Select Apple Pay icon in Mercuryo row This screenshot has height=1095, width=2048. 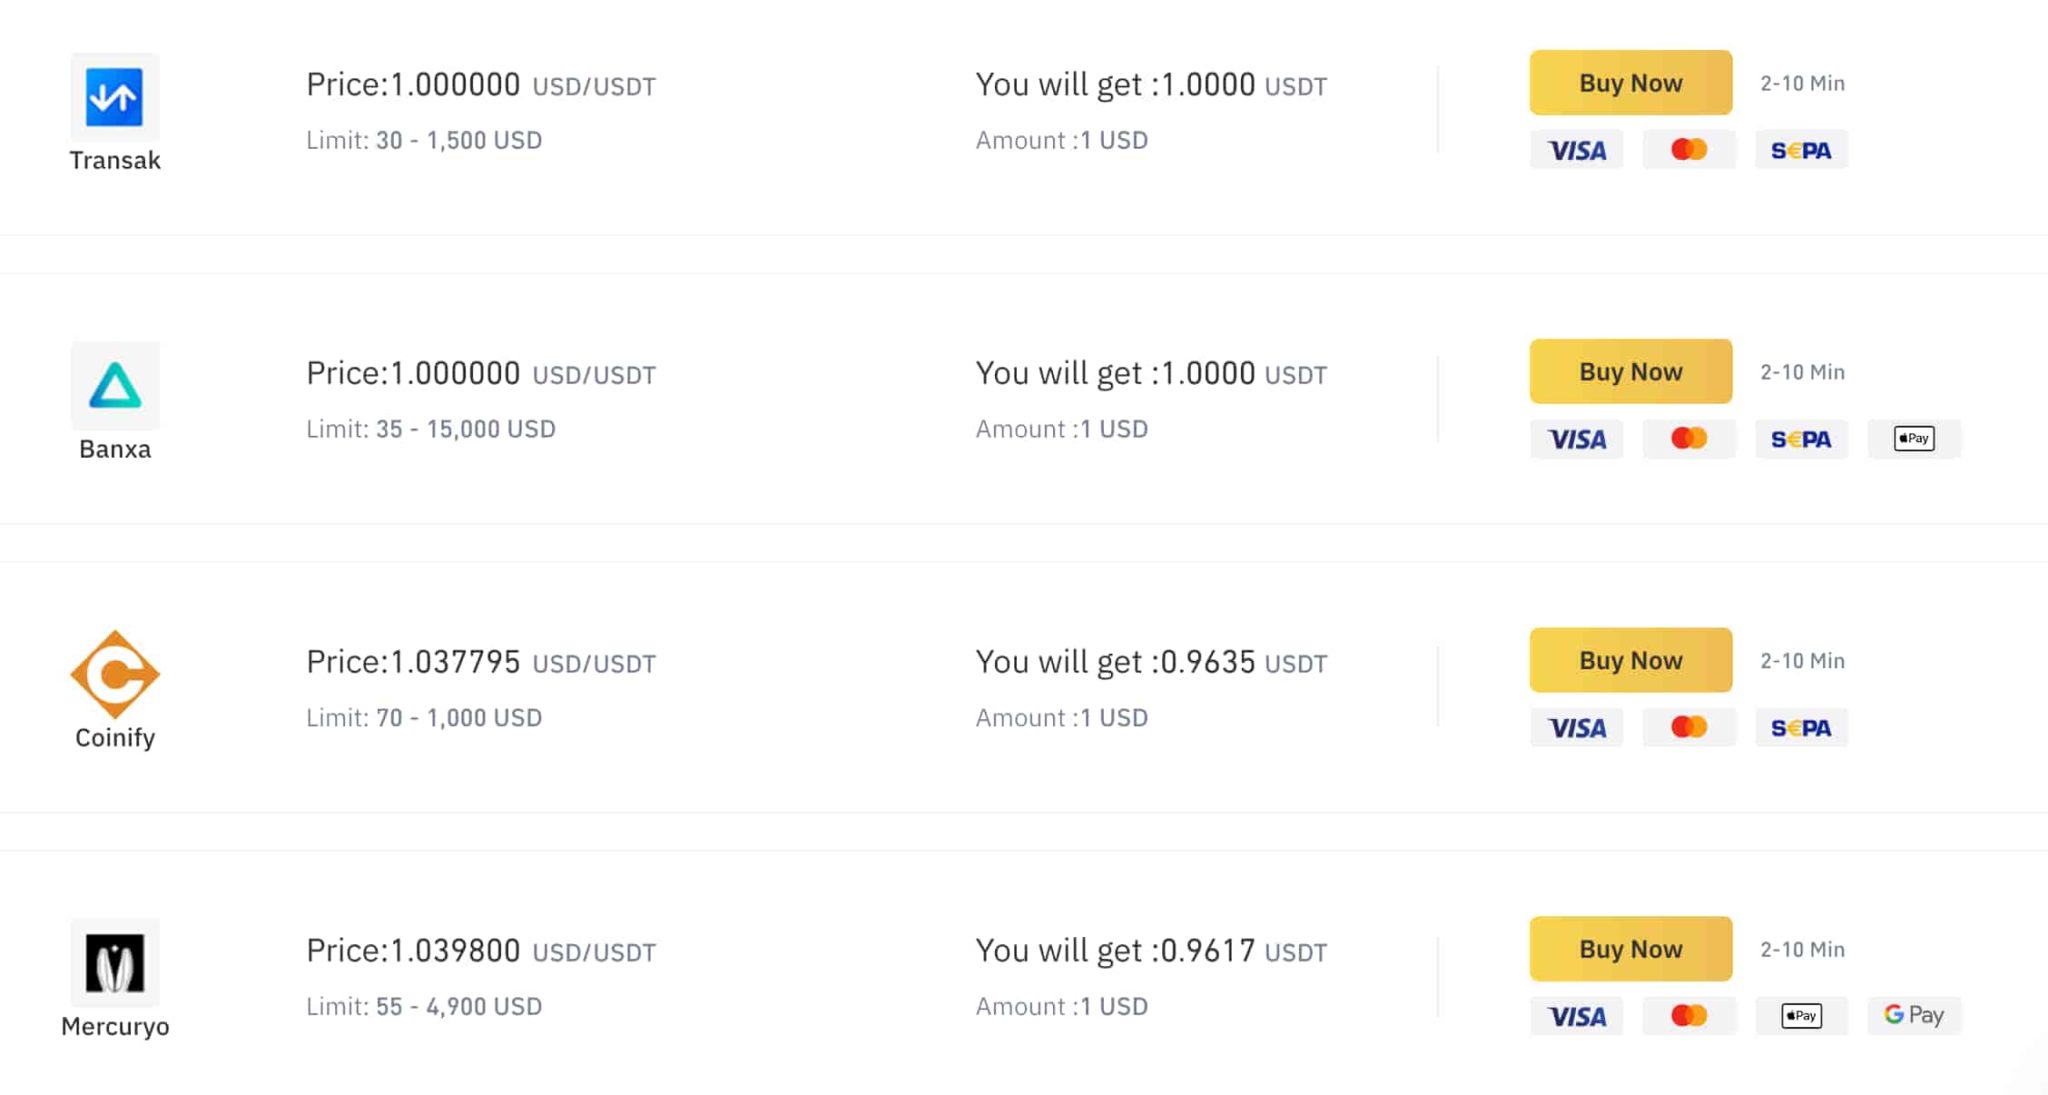(x=1800, y=1016)
